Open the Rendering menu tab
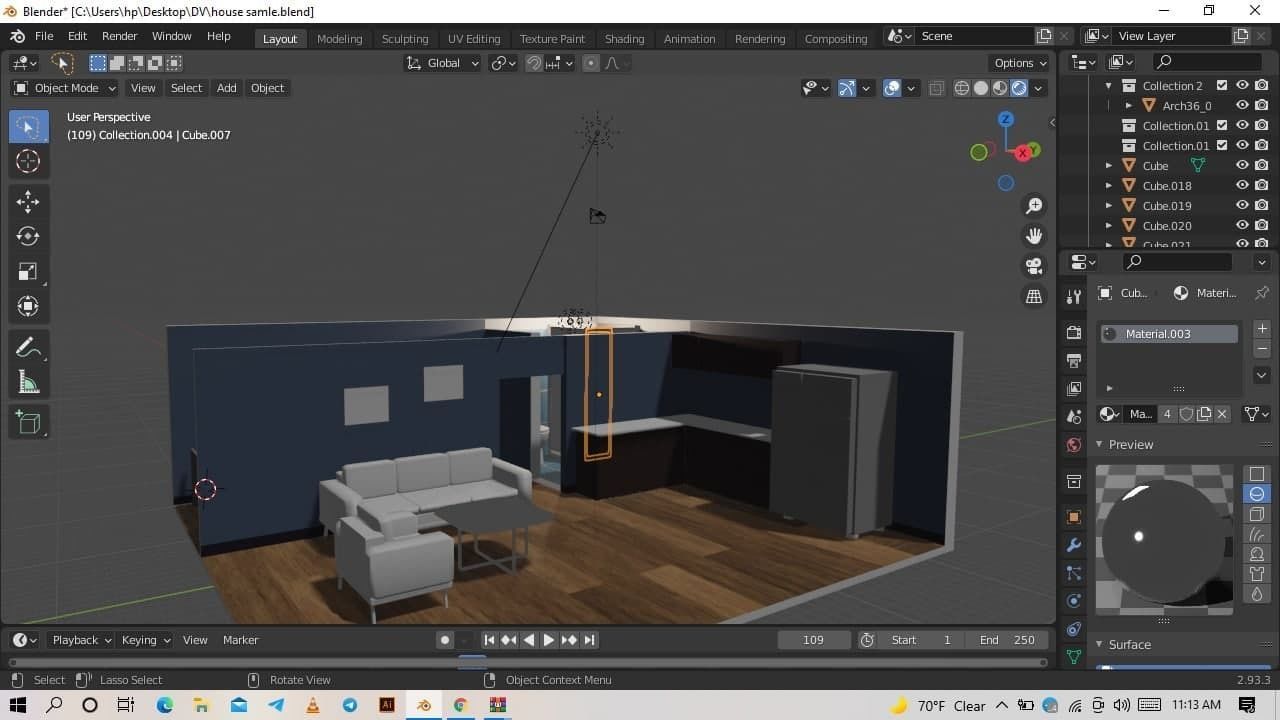The height and width of the screenshot is (720, 1280). 760,38
